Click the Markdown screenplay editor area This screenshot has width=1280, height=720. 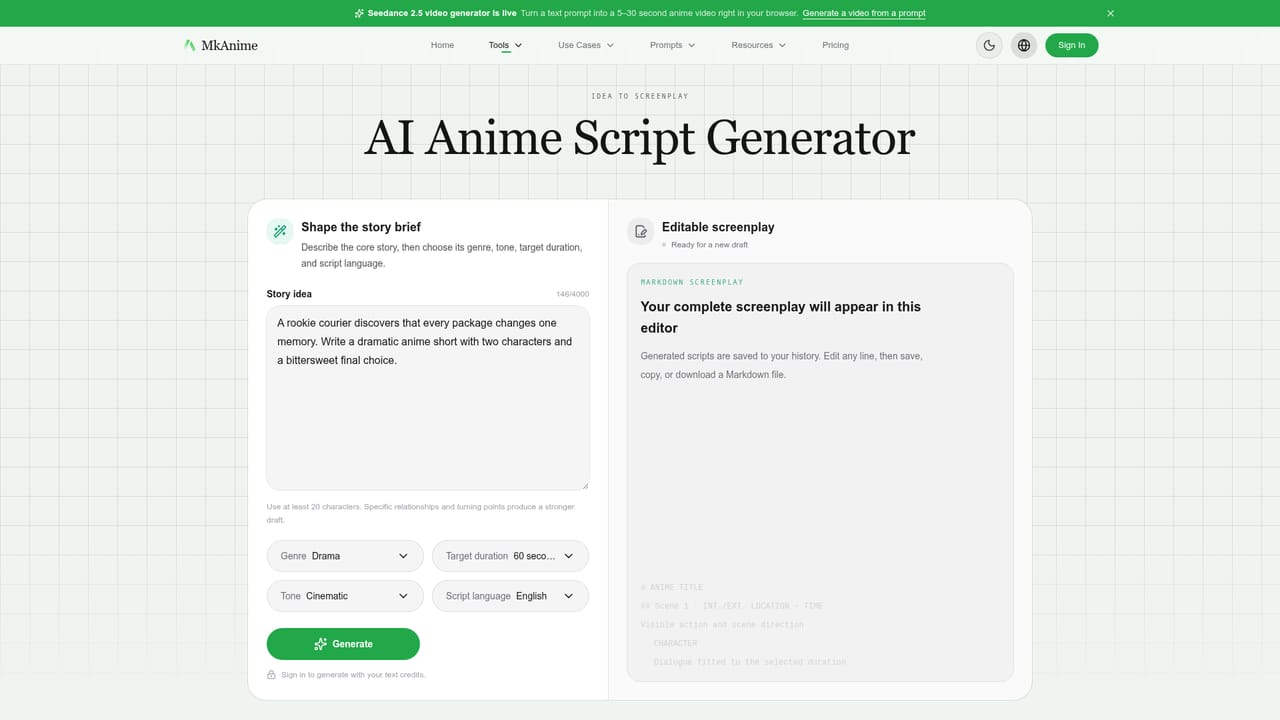point(820,472)
